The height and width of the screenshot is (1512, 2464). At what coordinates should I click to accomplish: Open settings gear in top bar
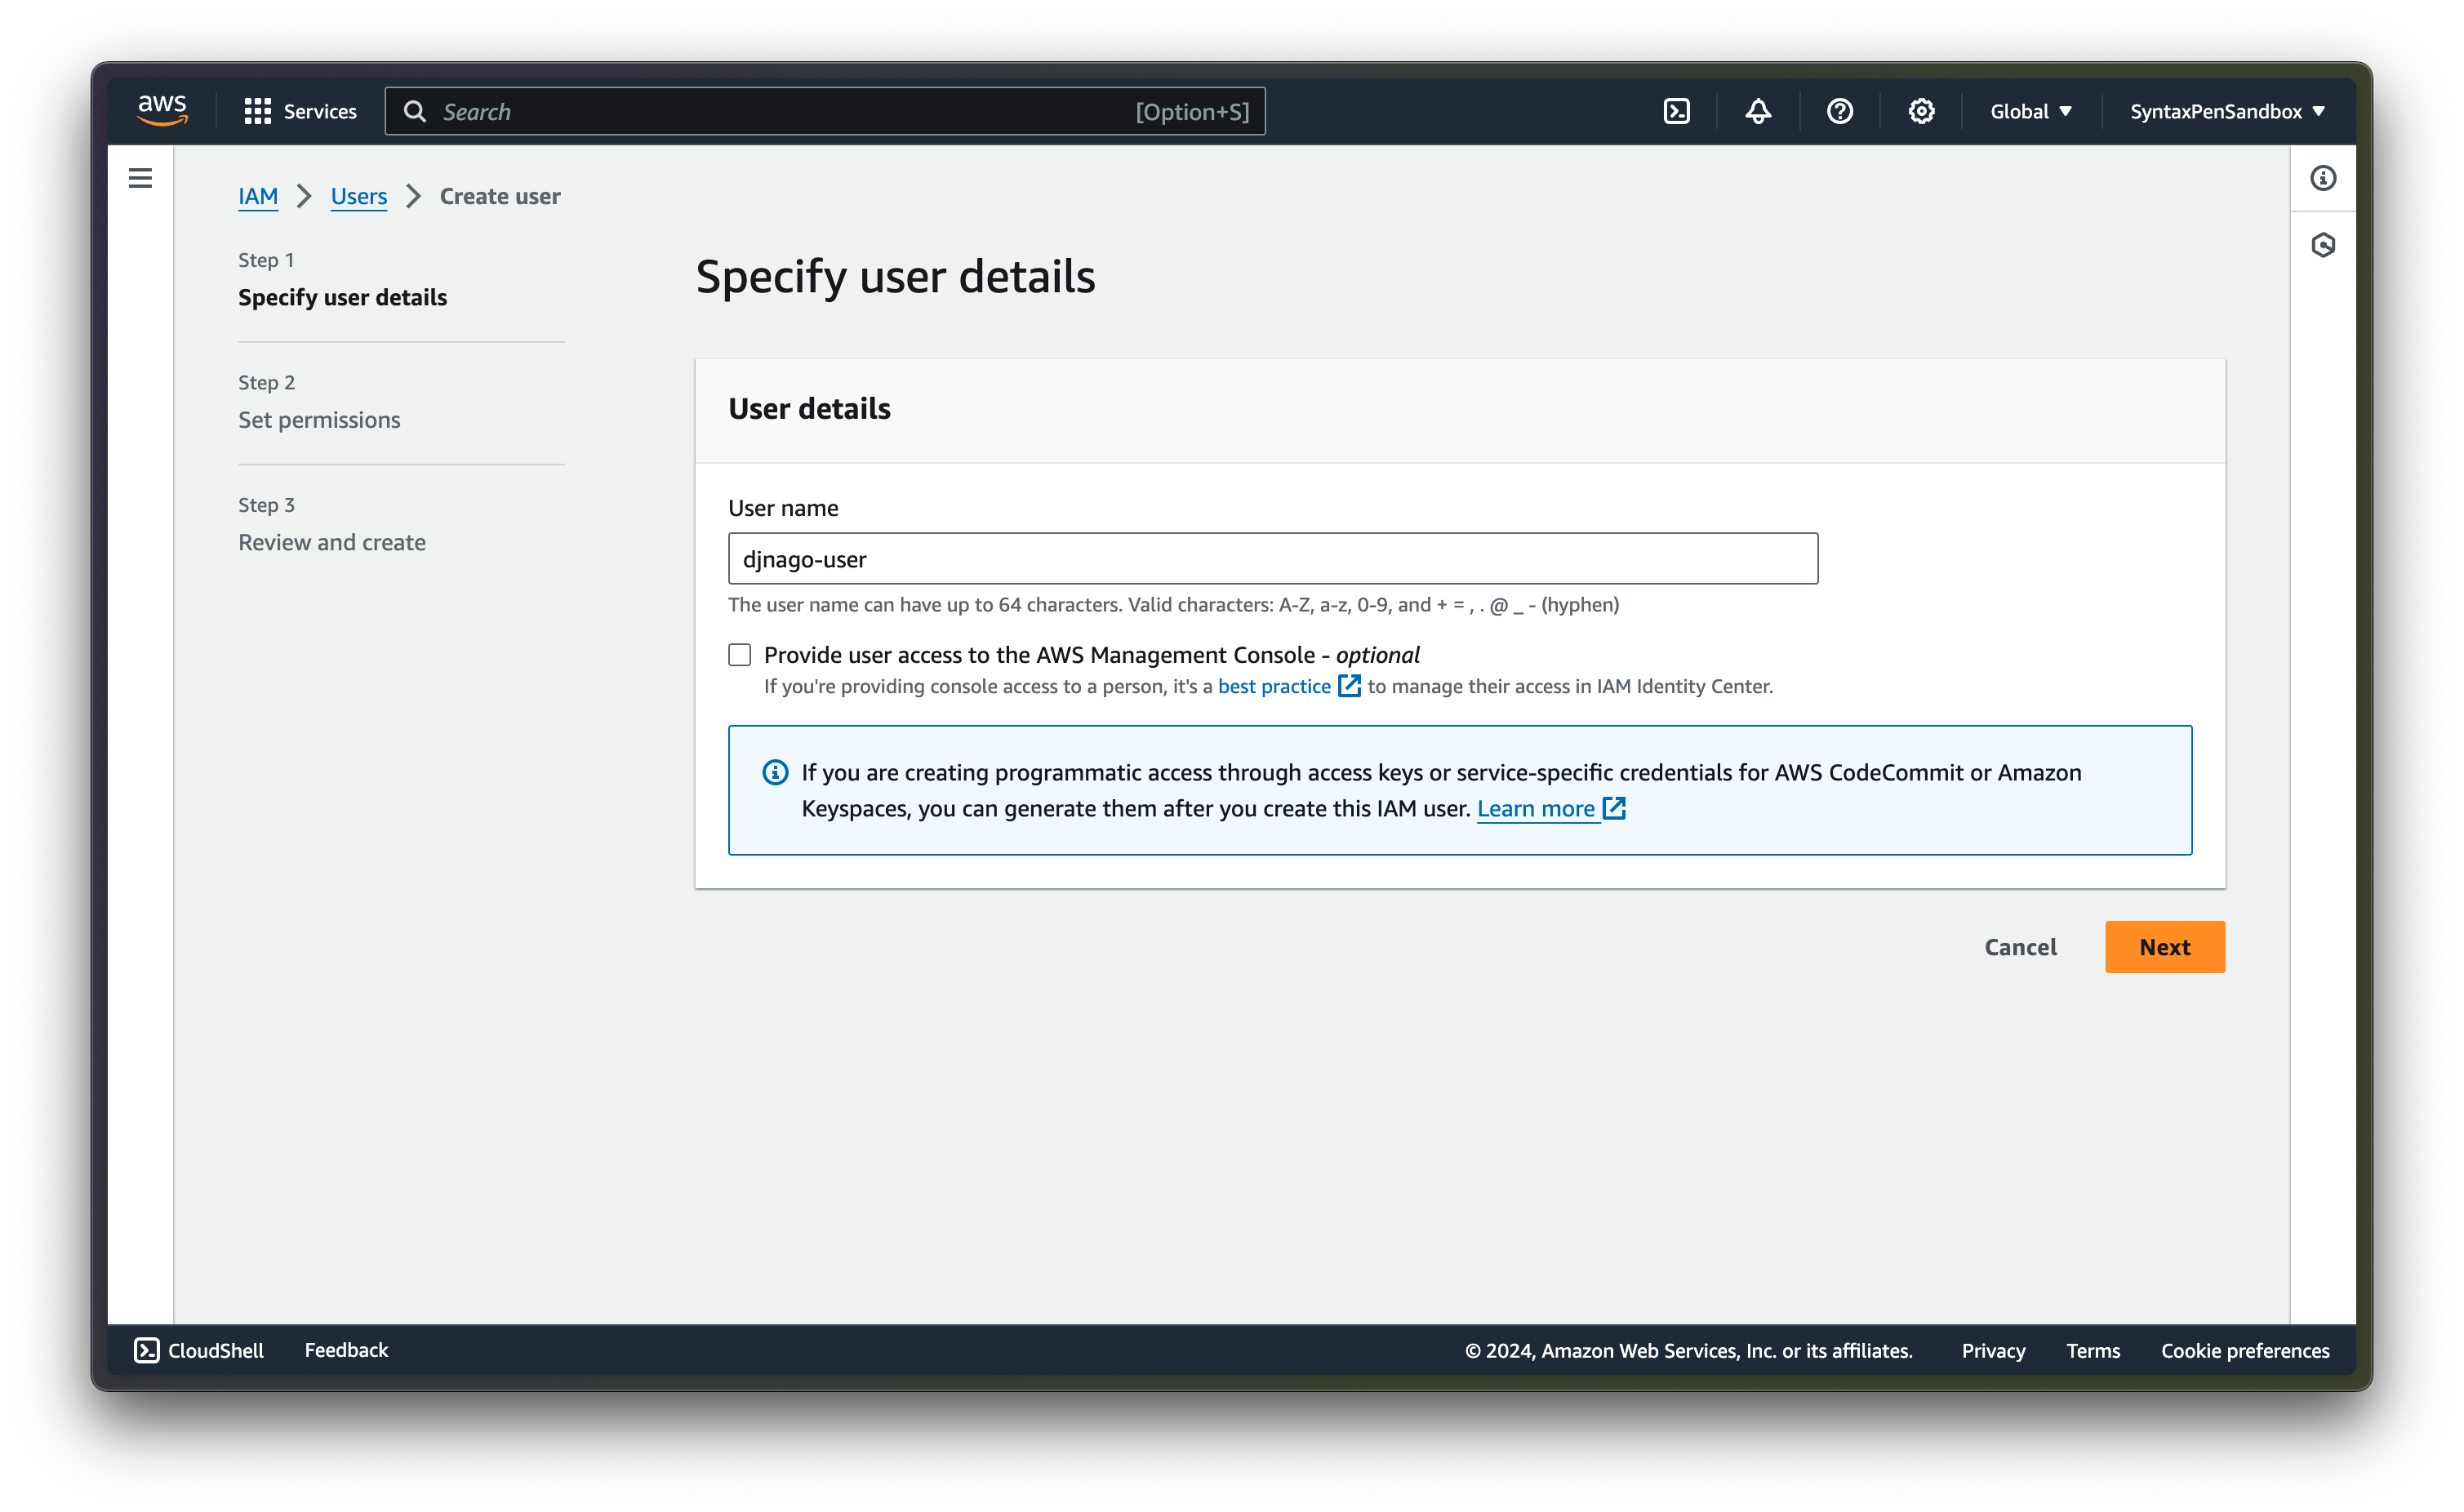pos(1920,111)
